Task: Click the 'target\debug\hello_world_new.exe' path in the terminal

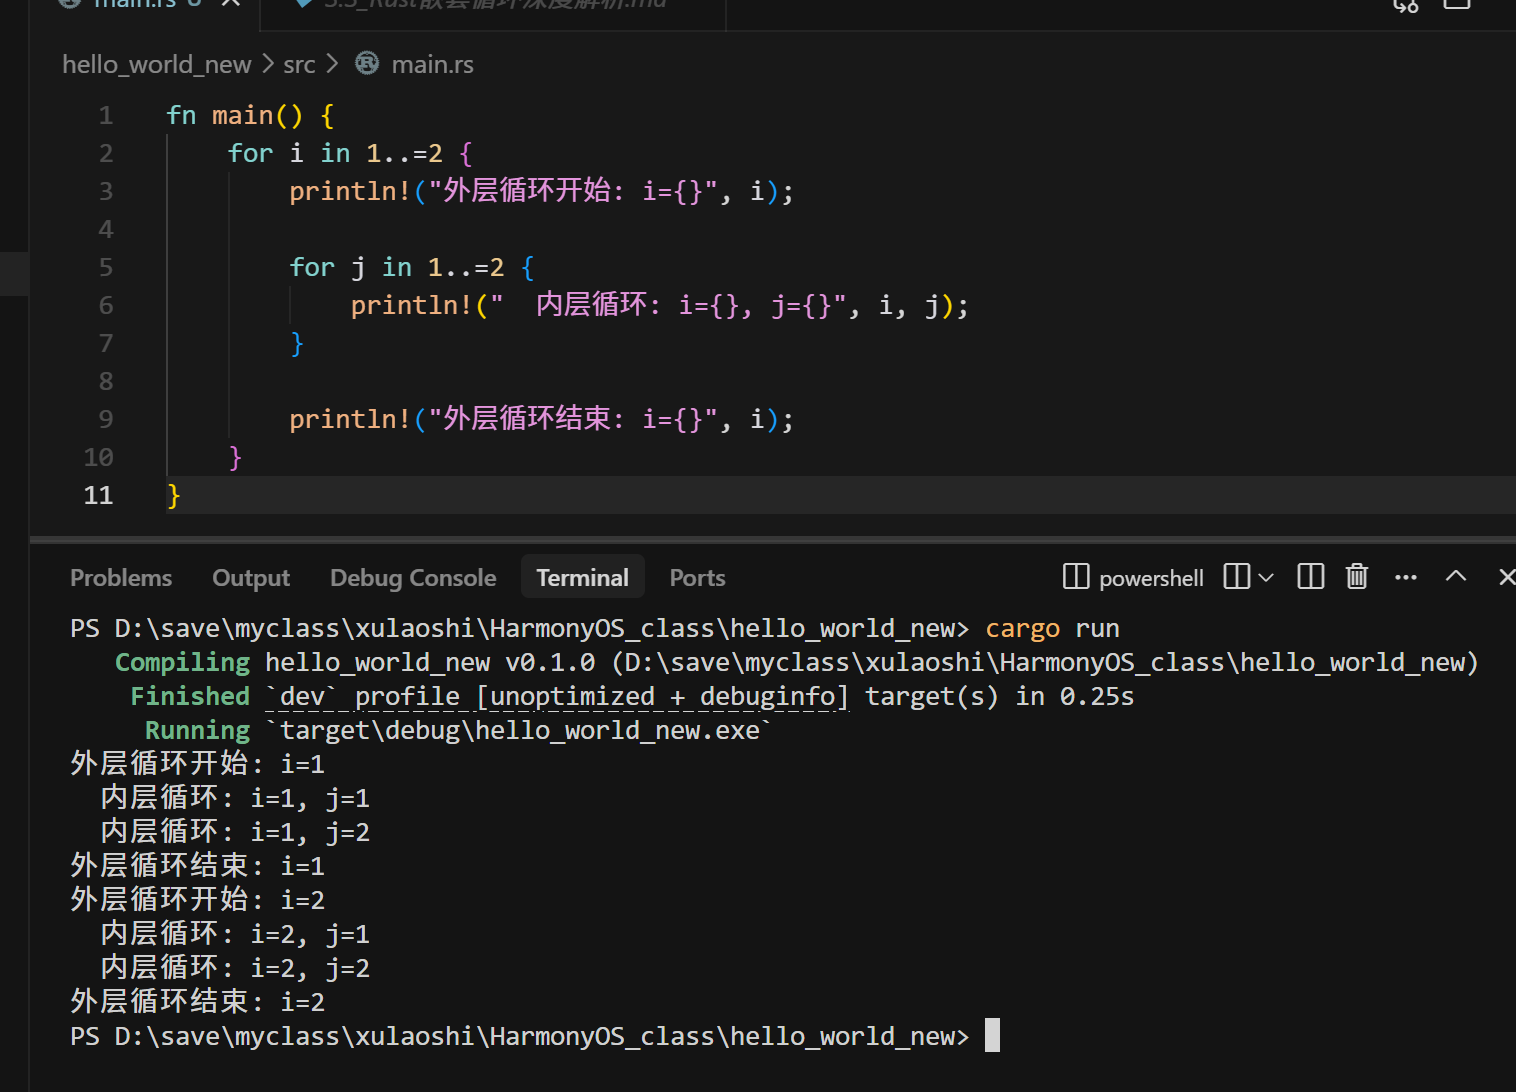Action: 520,731
